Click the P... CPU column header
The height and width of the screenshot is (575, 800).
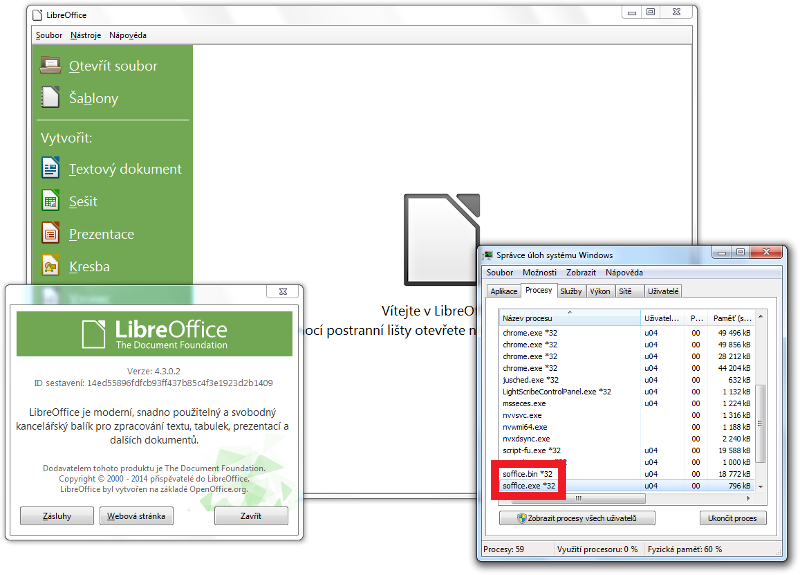(696, 318)
